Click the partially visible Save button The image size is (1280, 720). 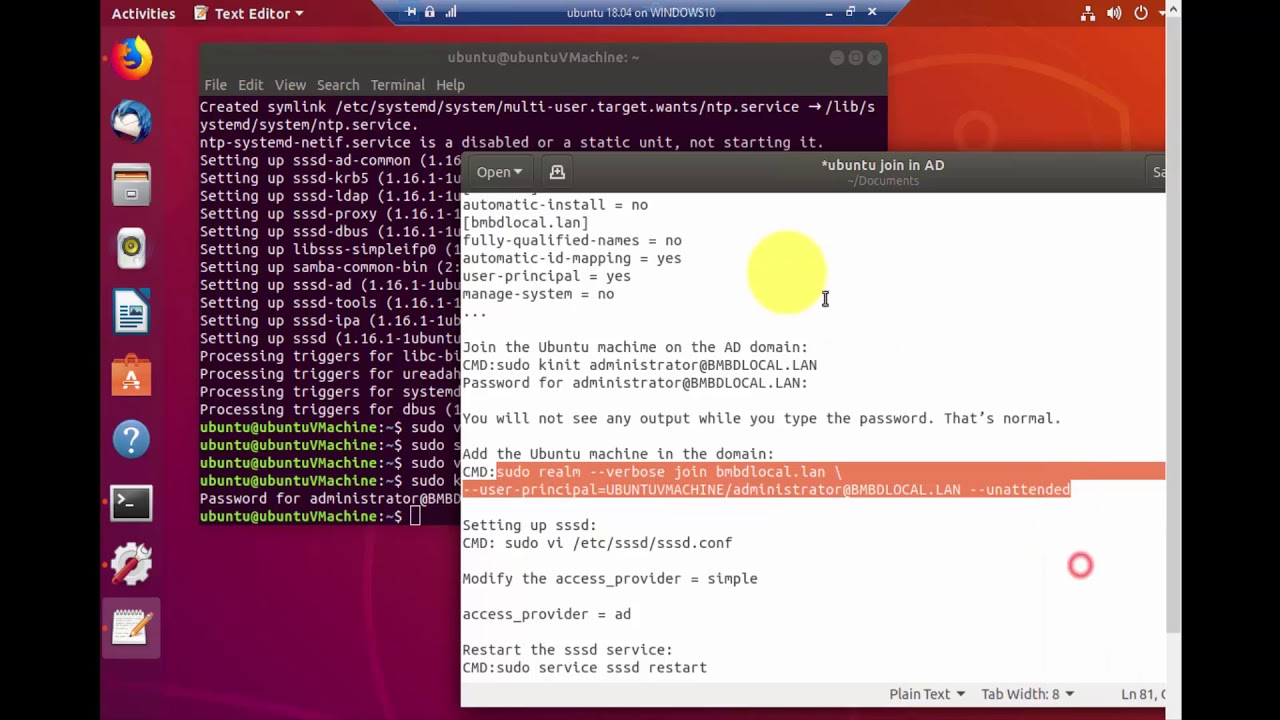pyautogui.click(x=1158, y=172)
